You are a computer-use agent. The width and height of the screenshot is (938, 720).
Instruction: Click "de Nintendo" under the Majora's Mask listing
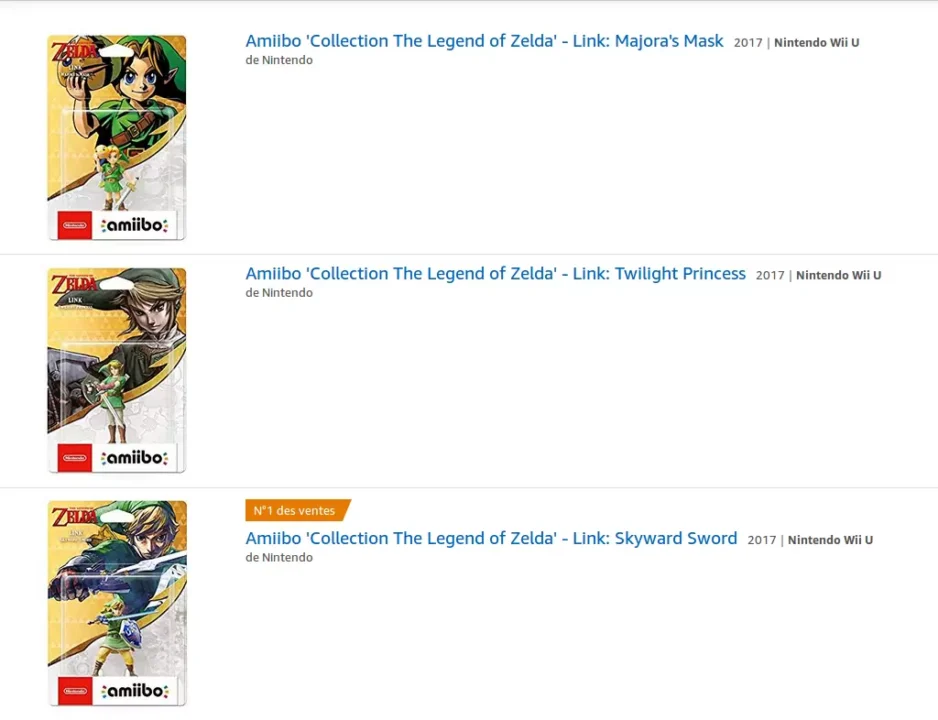pos(279,60)
